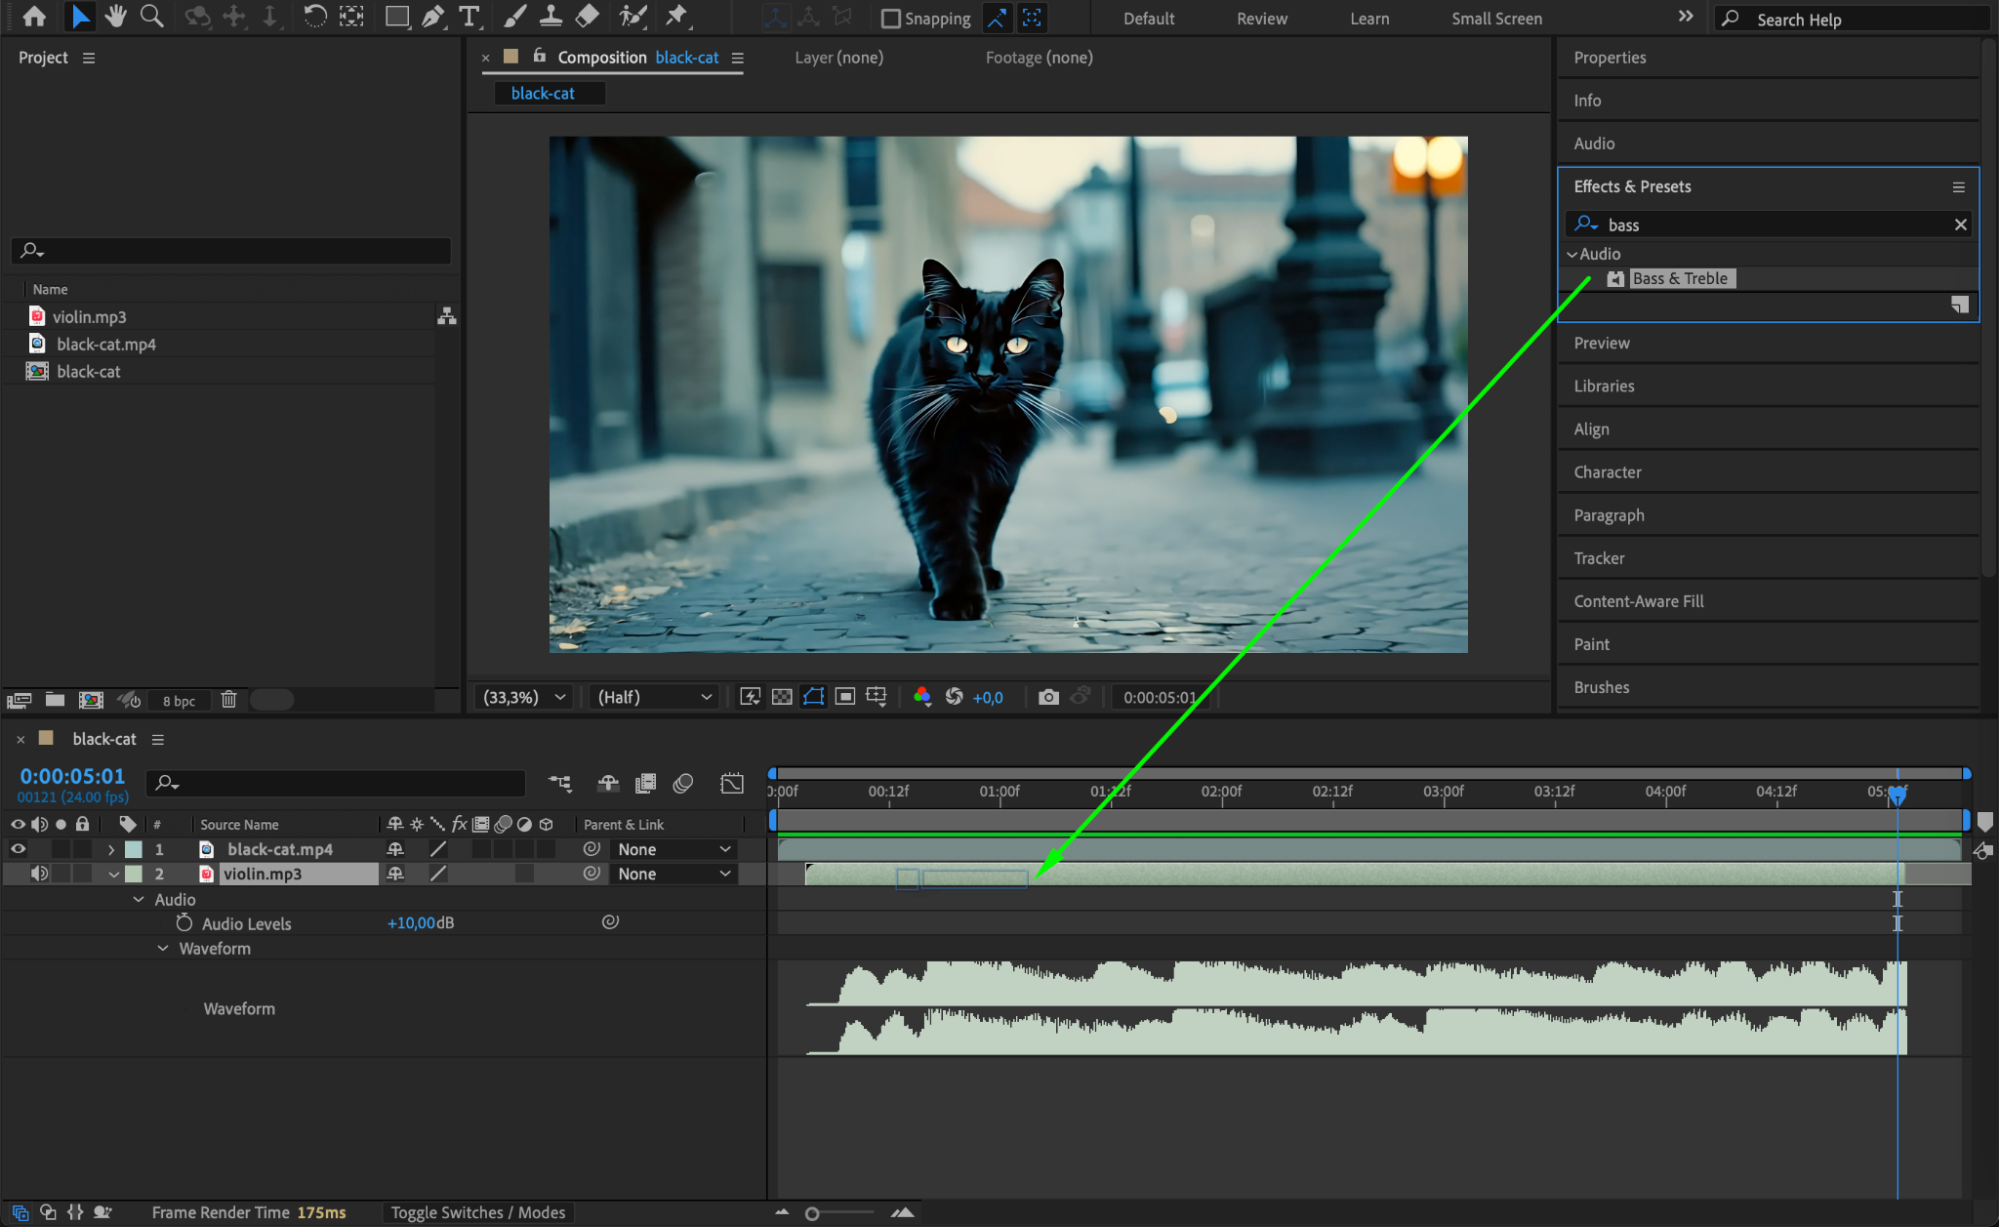This screenshot has width=1999, height=1227.
Task: Clear the bass search in Effects & Presets
Action: pyautogui.click(x=1960, y=225)
